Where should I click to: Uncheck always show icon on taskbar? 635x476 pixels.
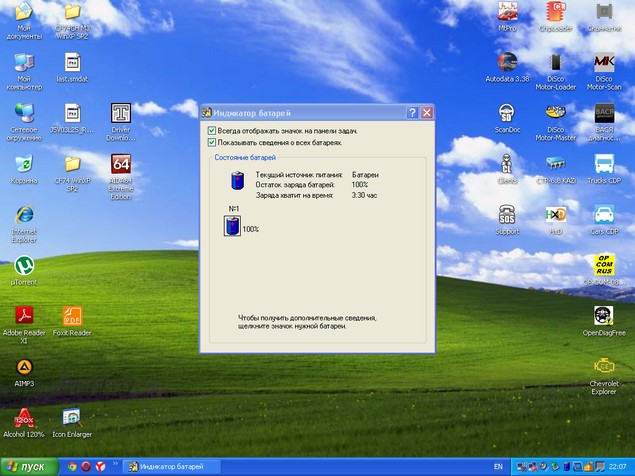point(211,131)
